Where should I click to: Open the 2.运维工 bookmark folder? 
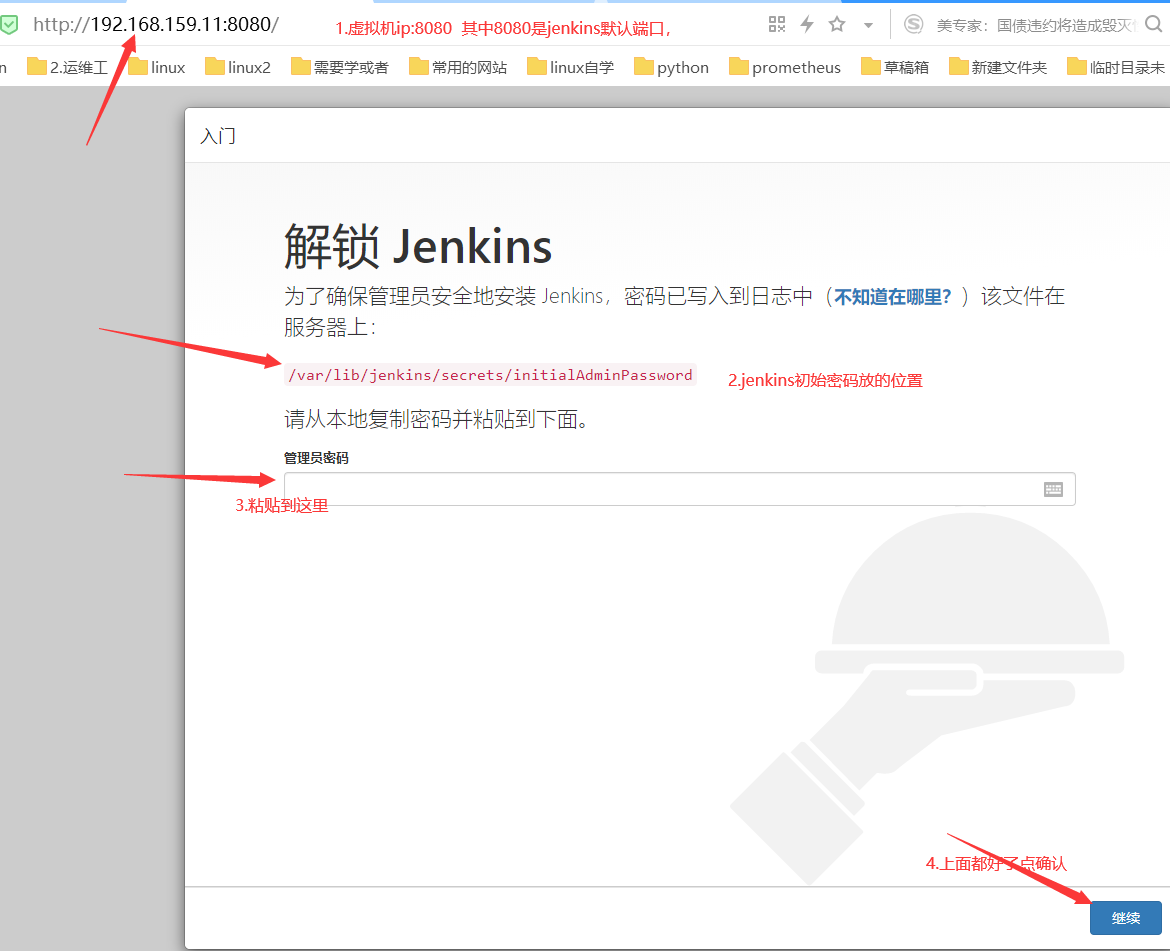pos(67,67)
